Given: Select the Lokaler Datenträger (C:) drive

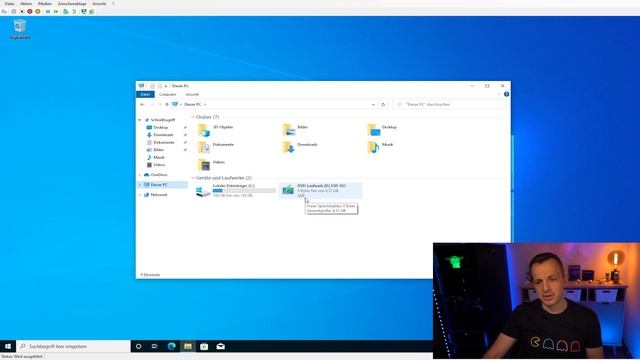Looking at the screenshot, I should pos(236,191).
